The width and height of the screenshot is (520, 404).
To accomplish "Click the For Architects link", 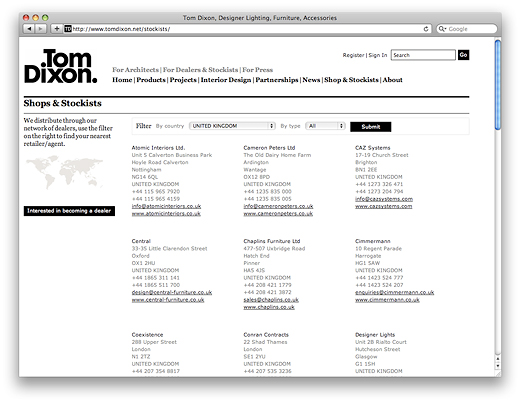I will [135, 70].
